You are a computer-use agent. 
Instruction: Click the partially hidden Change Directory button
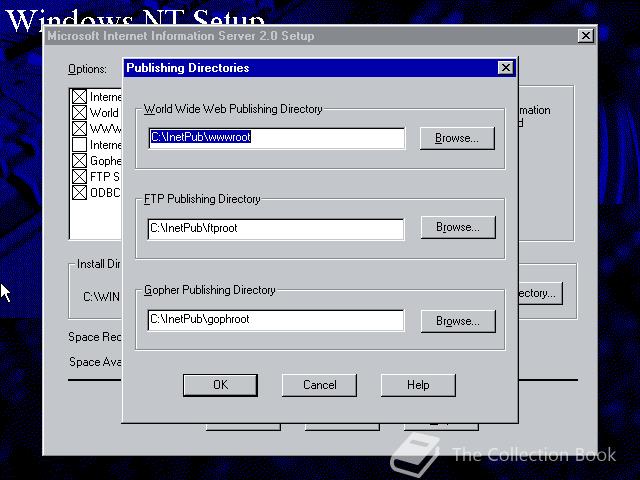tap(540, 294)
